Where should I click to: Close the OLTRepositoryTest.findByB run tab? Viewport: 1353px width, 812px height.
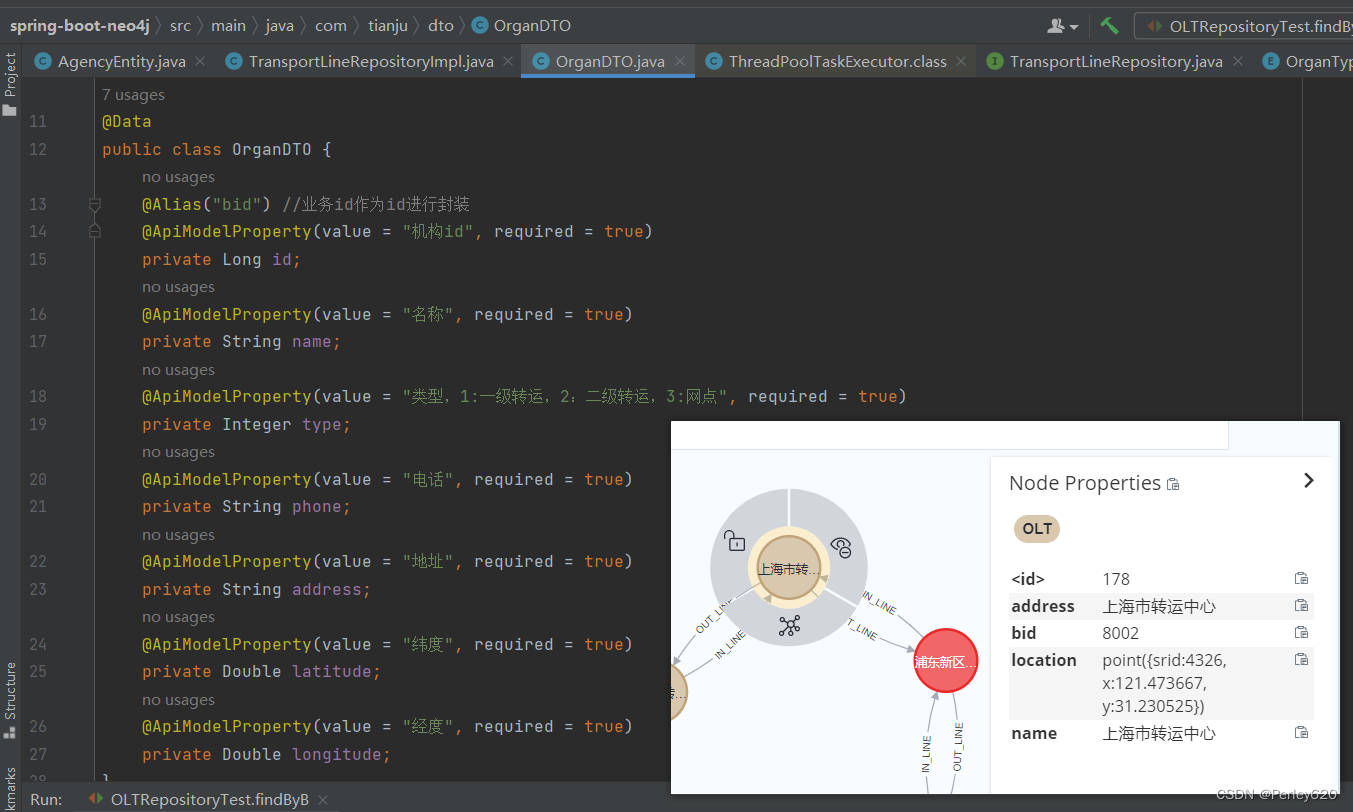tap(323, 800)
